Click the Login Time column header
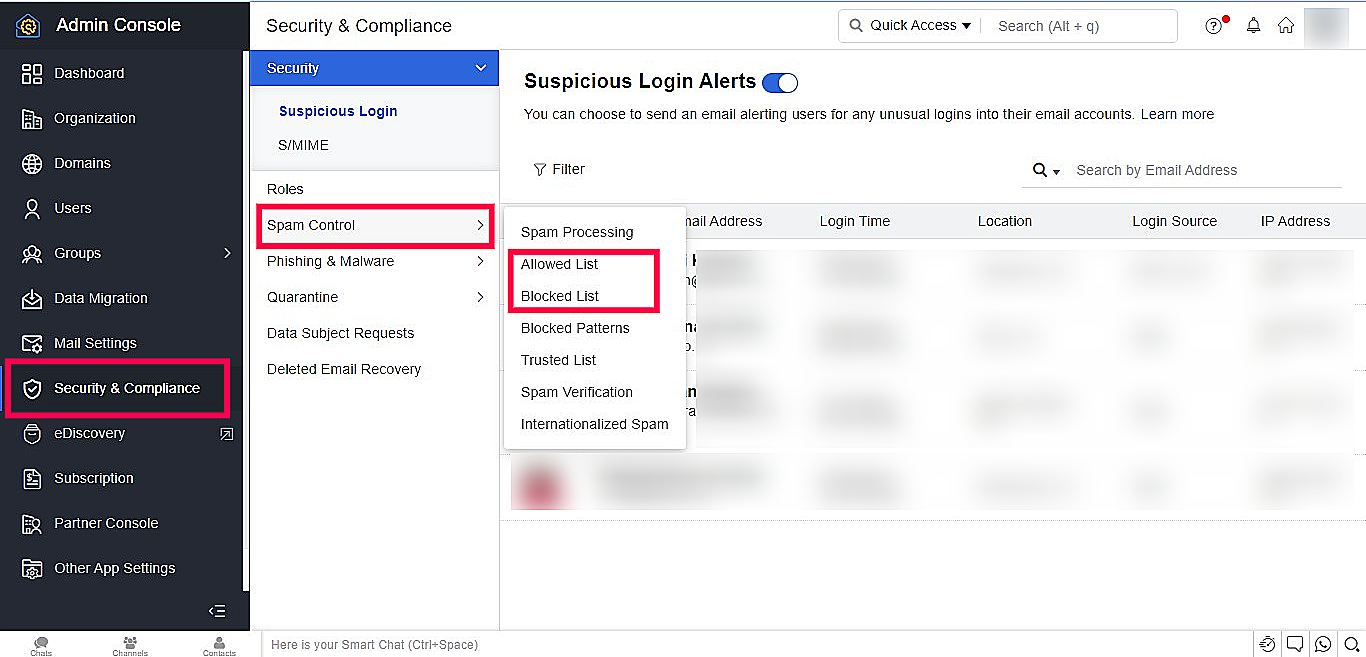 click(854, 221)
